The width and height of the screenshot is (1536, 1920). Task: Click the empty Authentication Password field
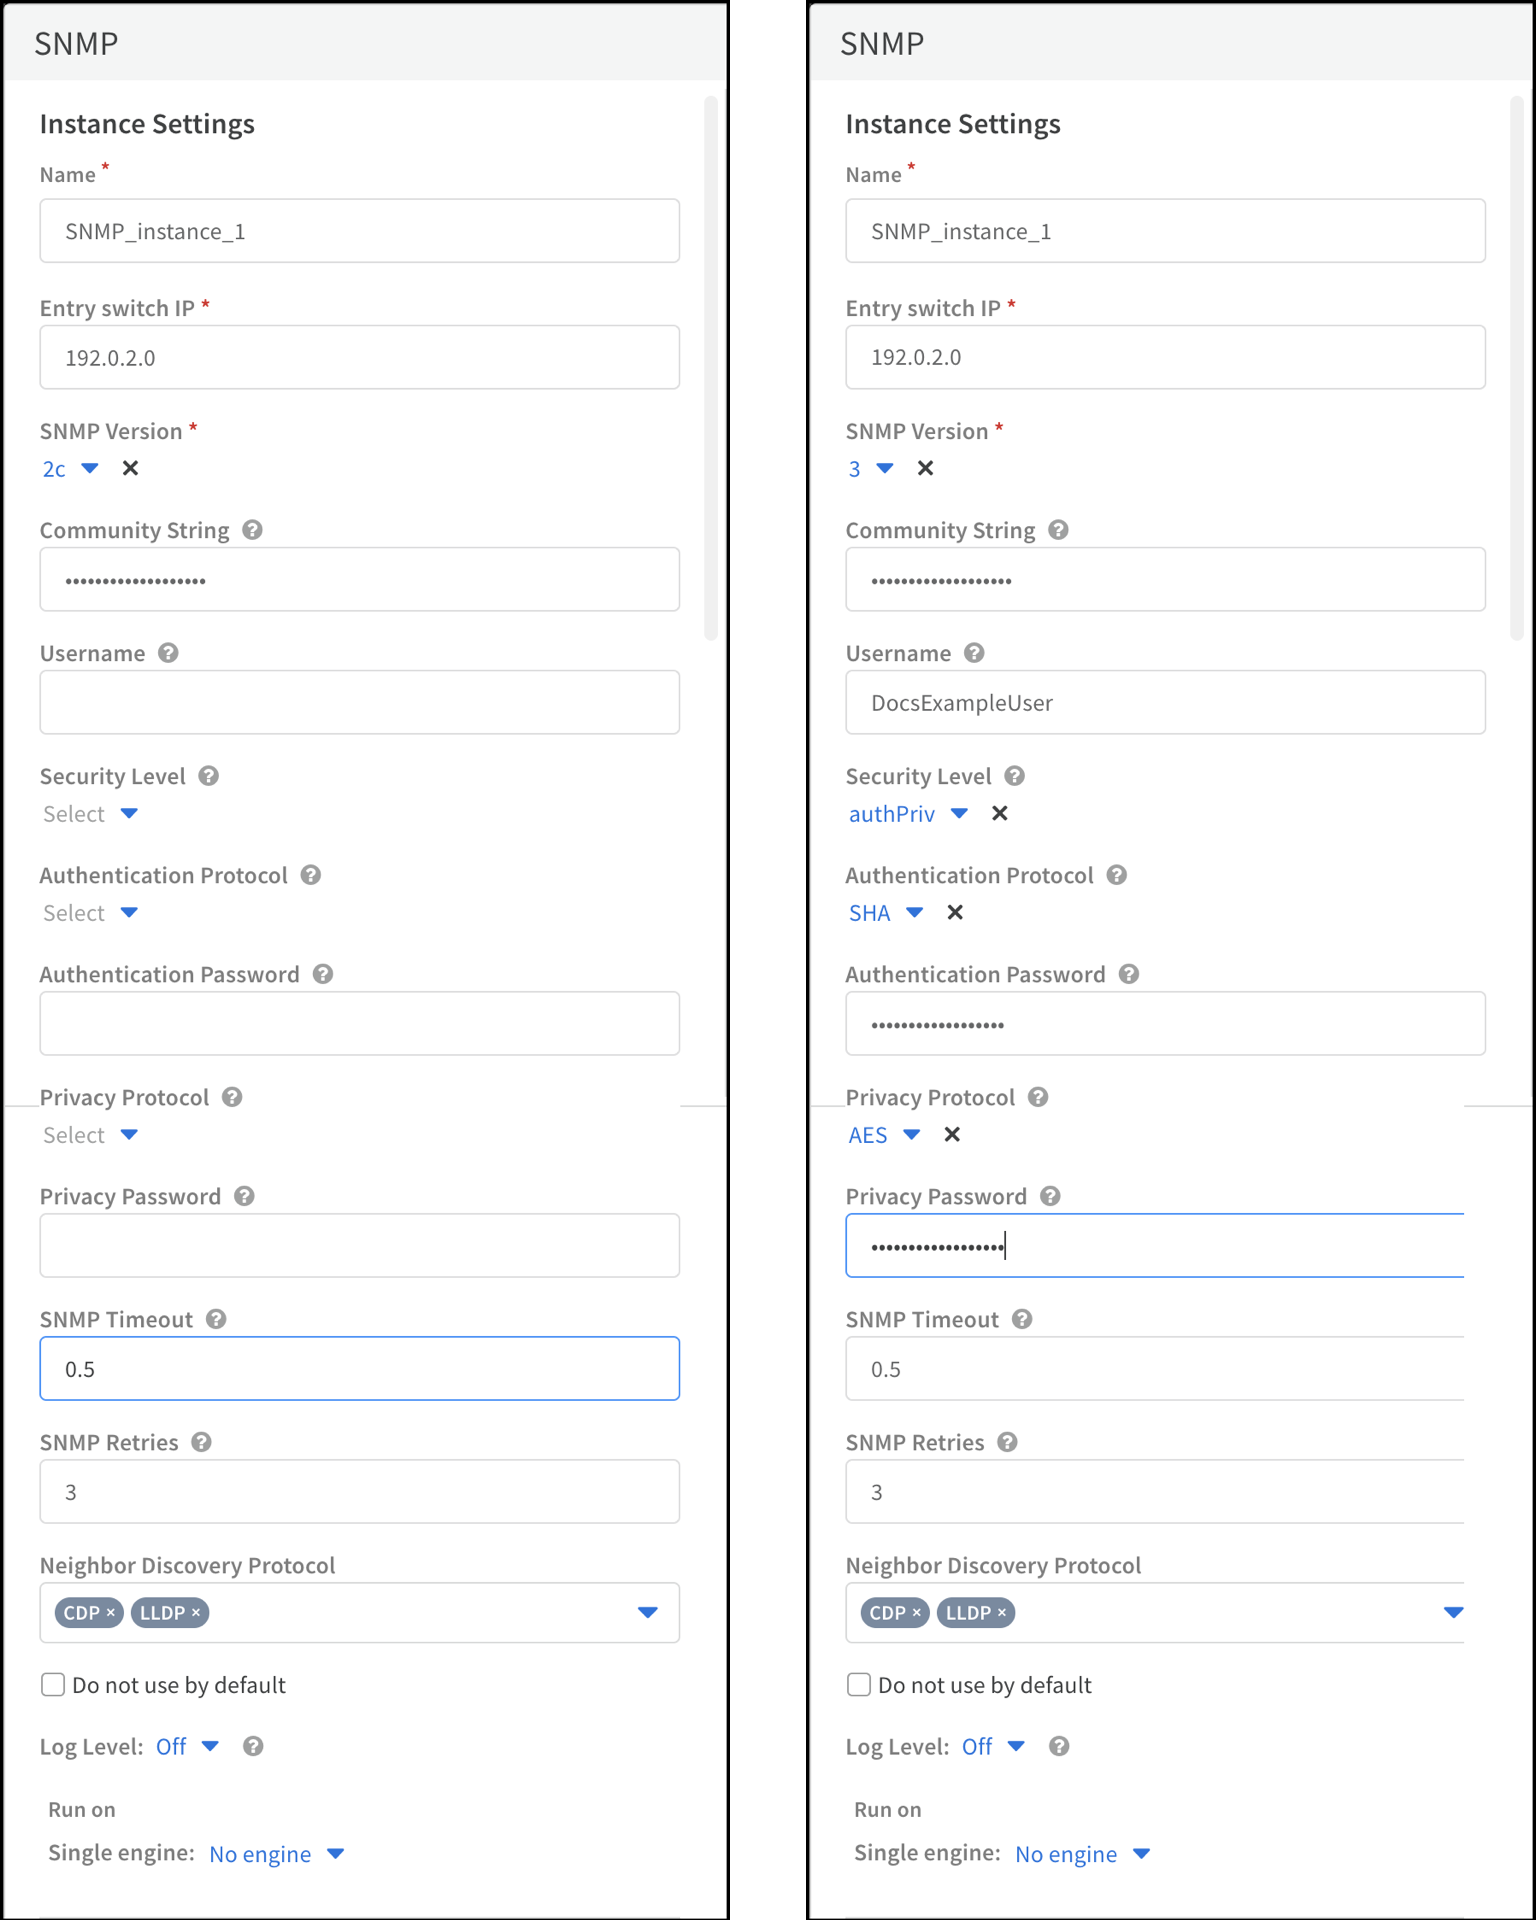point(359,1024)
